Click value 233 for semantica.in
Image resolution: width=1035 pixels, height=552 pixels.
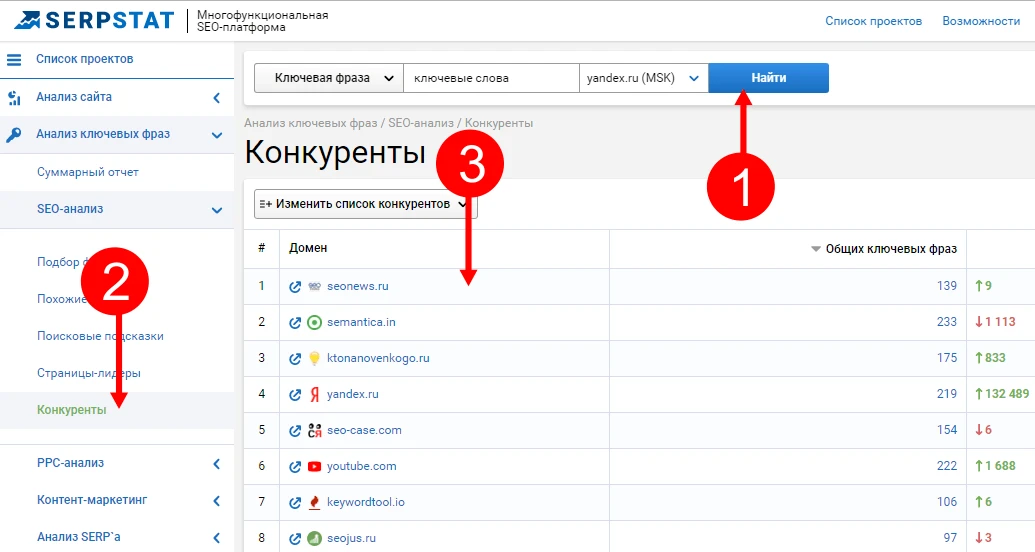coord(947,322)
